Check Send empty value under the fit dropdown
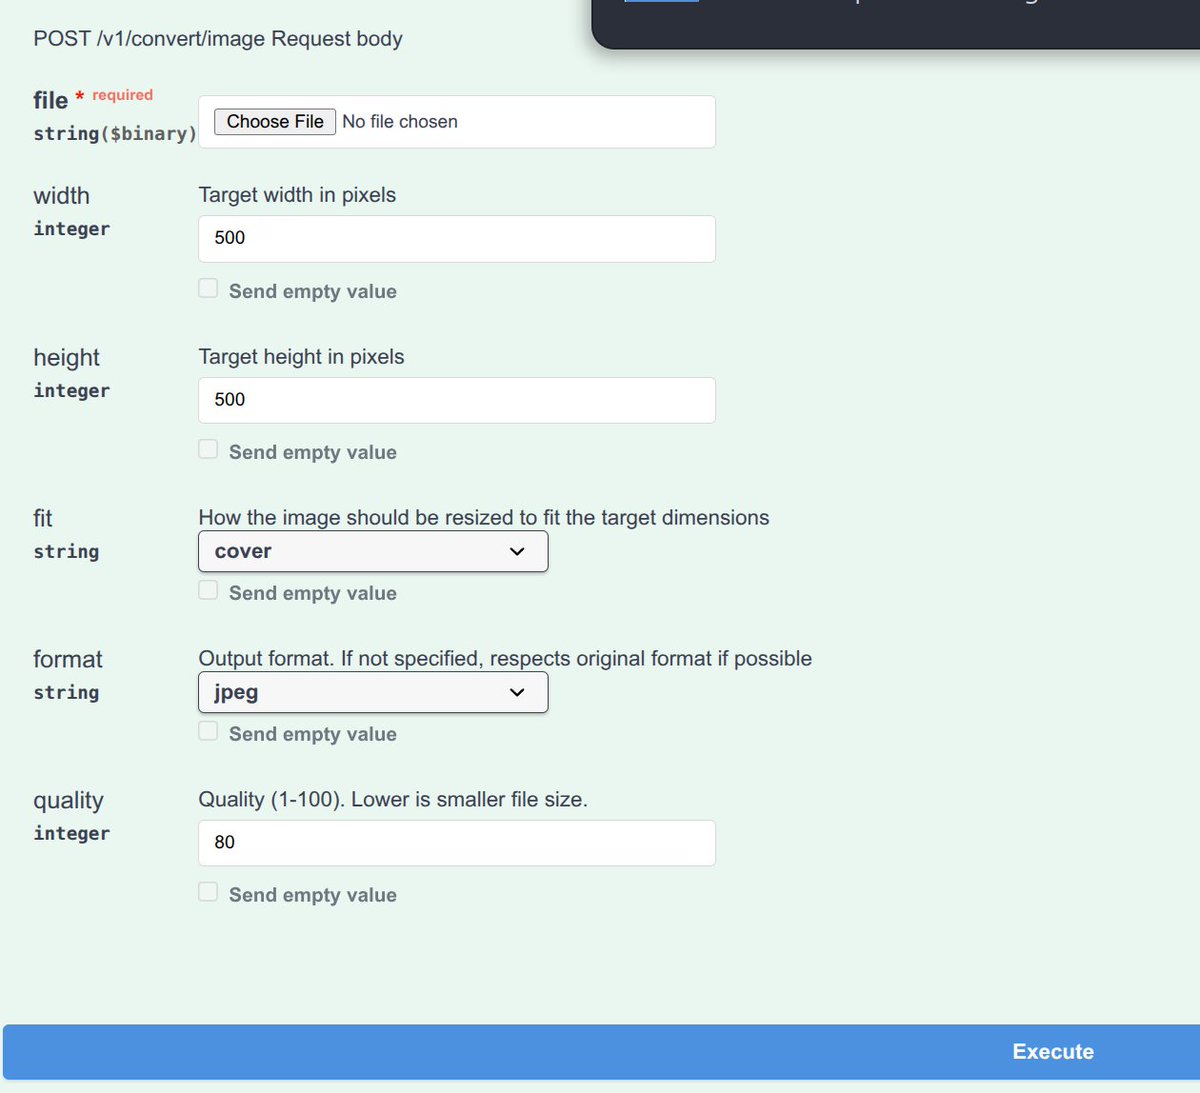 (207, 590)
